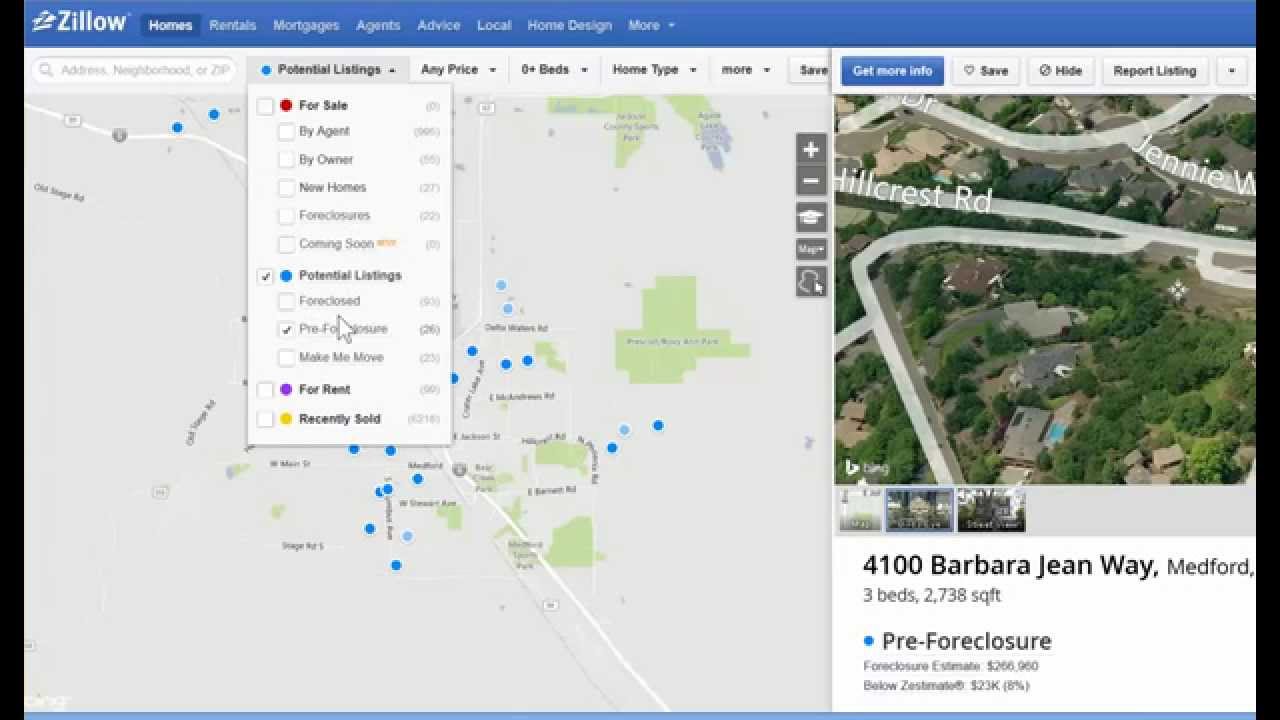This screenshot has height=720, width=1280.
Task: Click the Zillow logo
Action: [80, 22]
